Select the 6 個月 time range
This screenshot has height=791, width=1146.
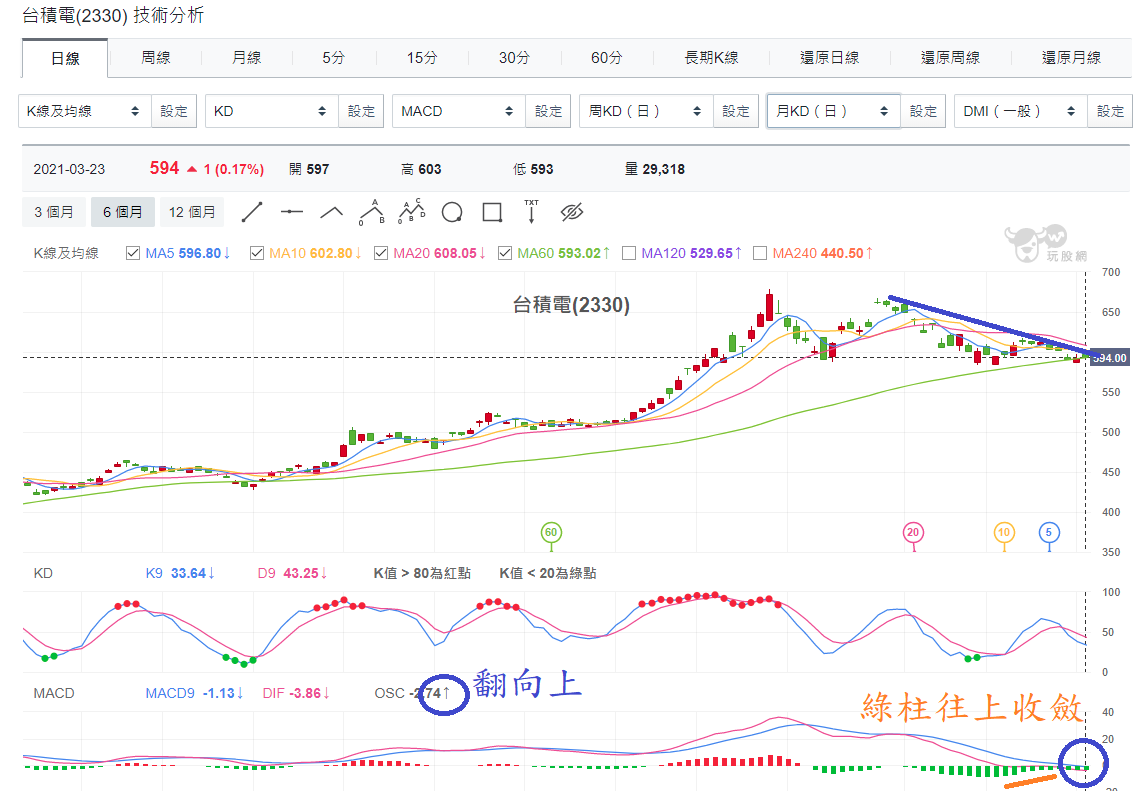[x=123, y=212]
